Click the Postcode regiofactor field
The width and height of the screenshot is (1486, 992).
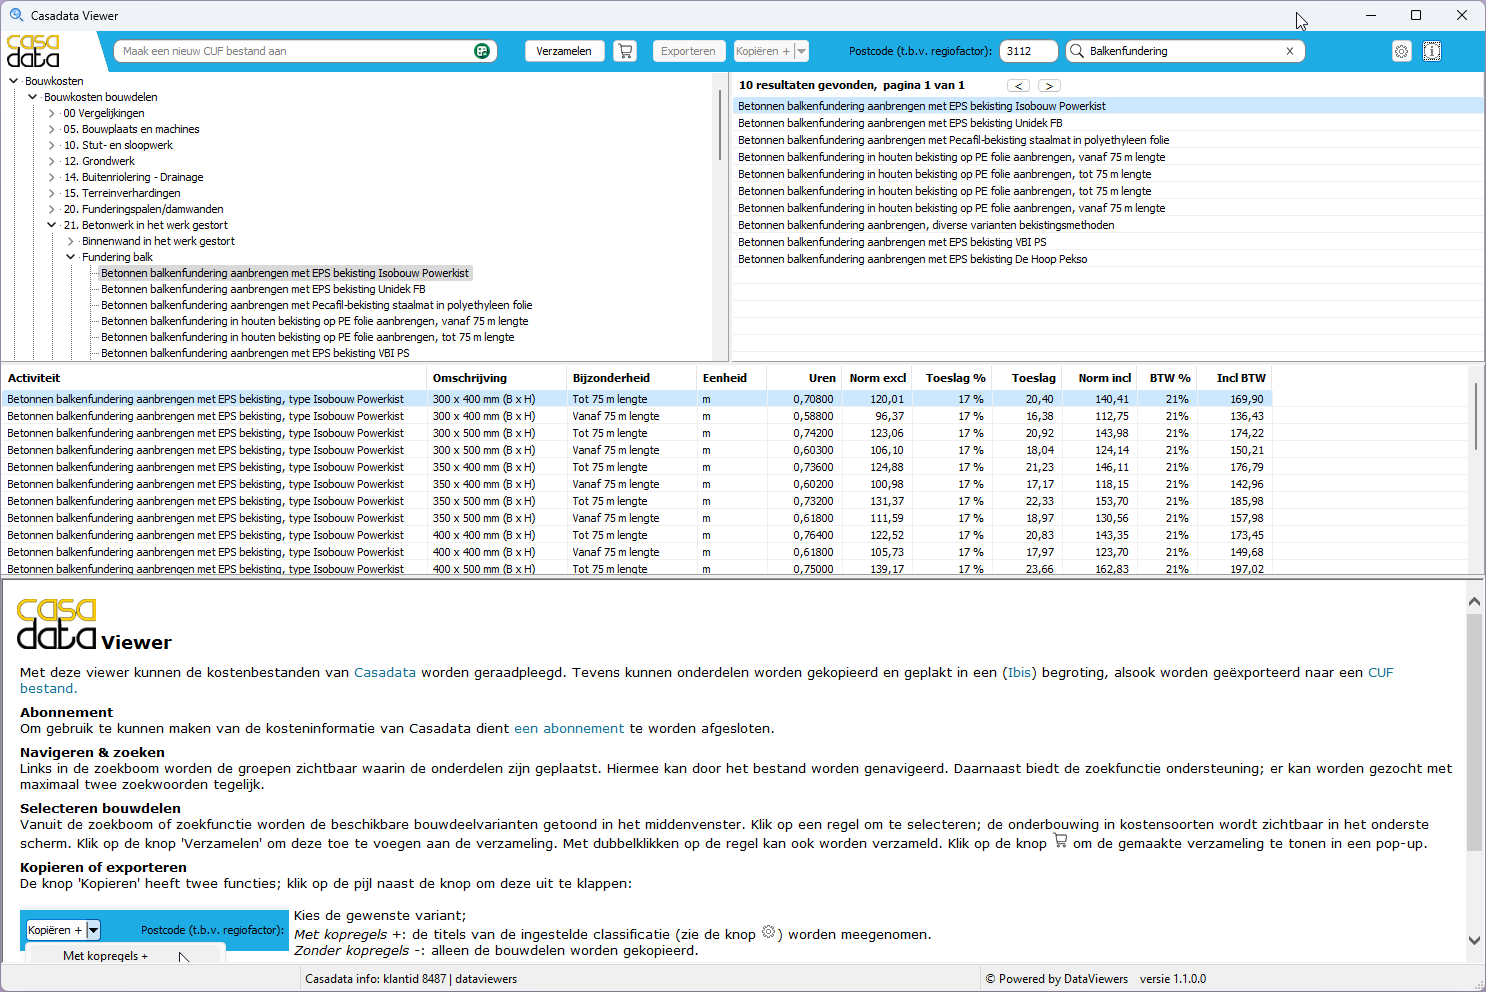point(1028,51)
